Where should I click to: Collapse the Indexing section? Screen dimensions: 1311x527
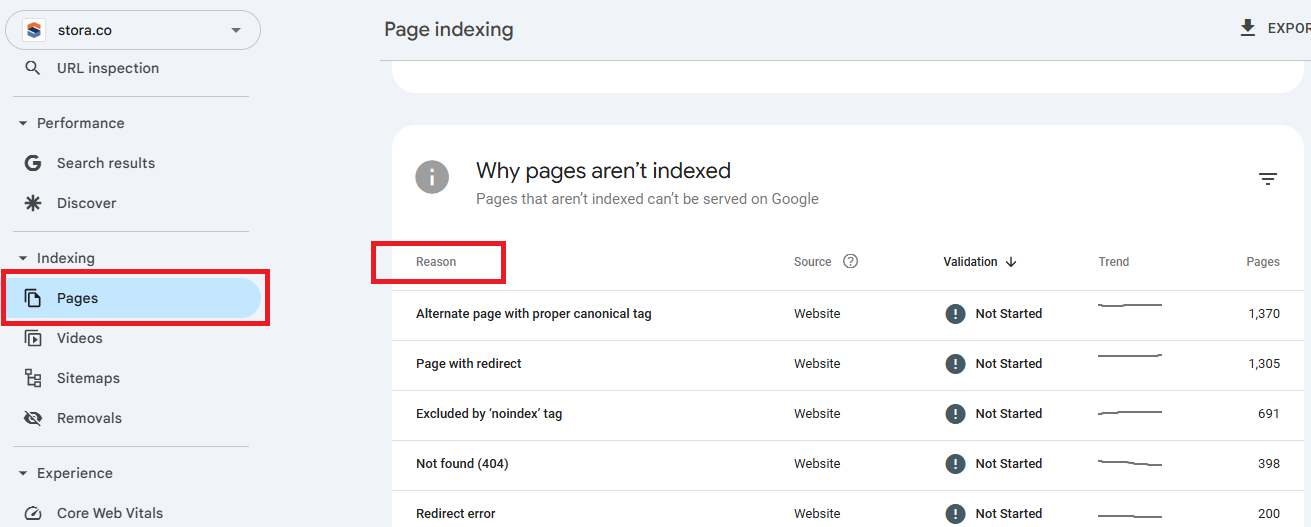tap(23, 258)
